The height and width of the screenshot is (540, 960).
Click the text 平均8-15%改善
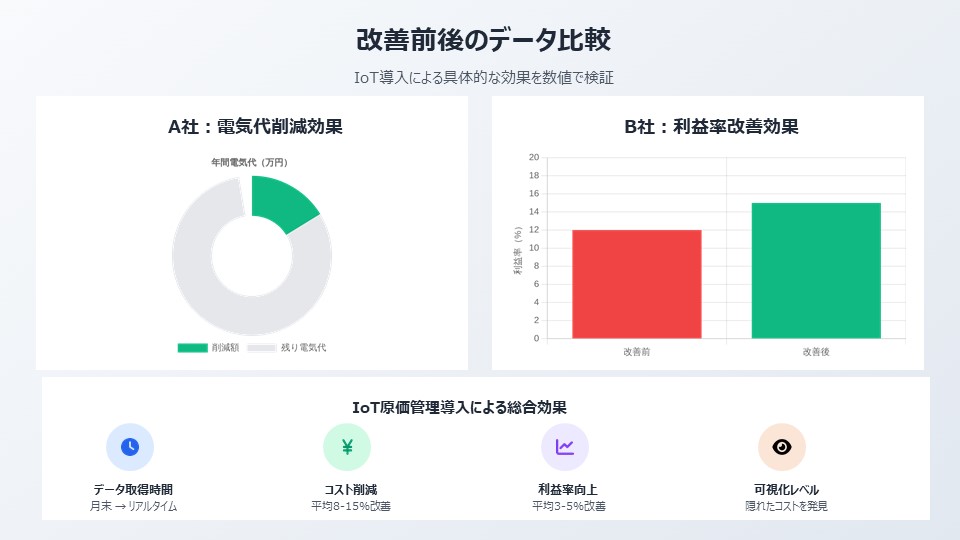[x=351, y=506]
